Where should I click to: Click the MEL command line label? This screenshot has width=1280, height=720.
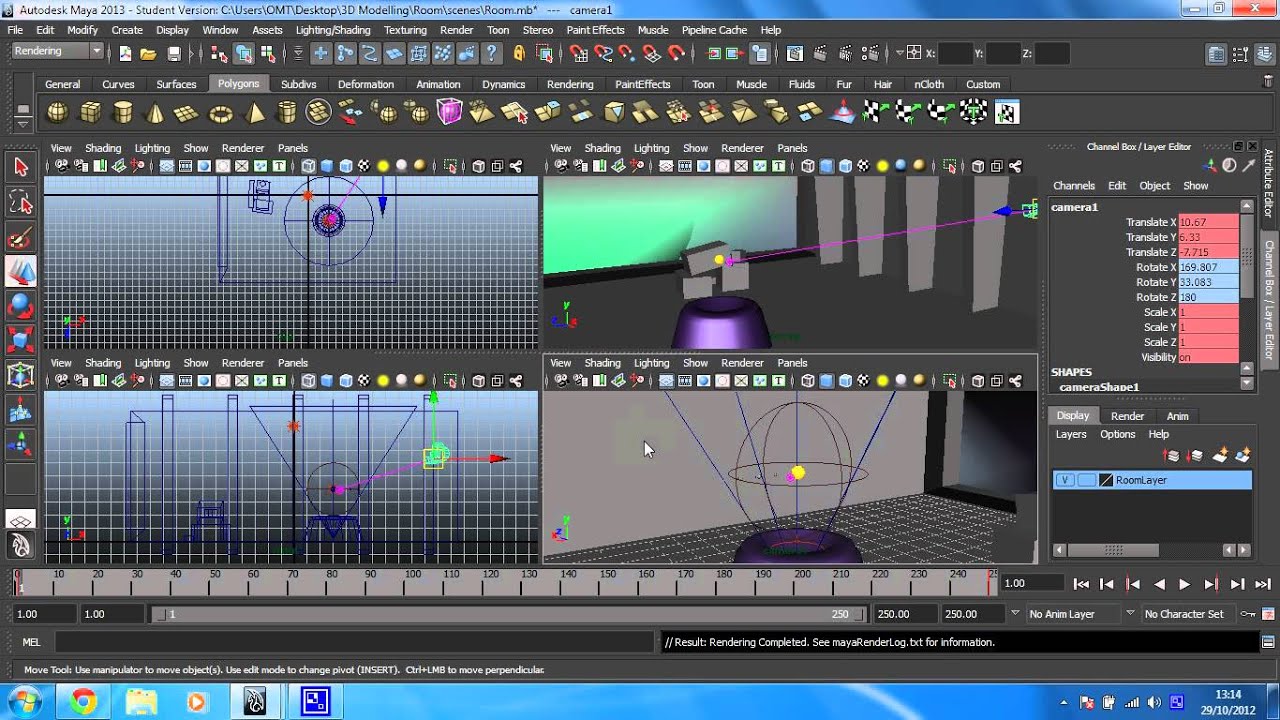(31, 642)
